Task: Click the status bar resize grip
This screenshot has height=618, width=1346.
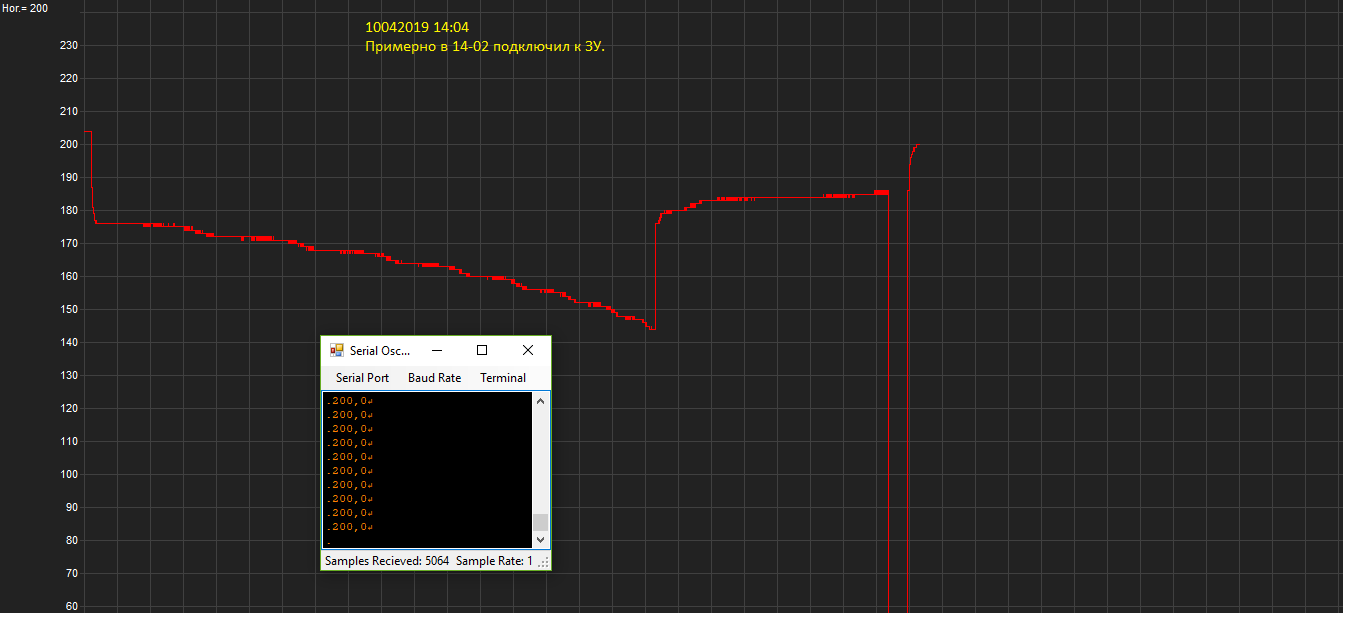Action: (x=544, y=563)
